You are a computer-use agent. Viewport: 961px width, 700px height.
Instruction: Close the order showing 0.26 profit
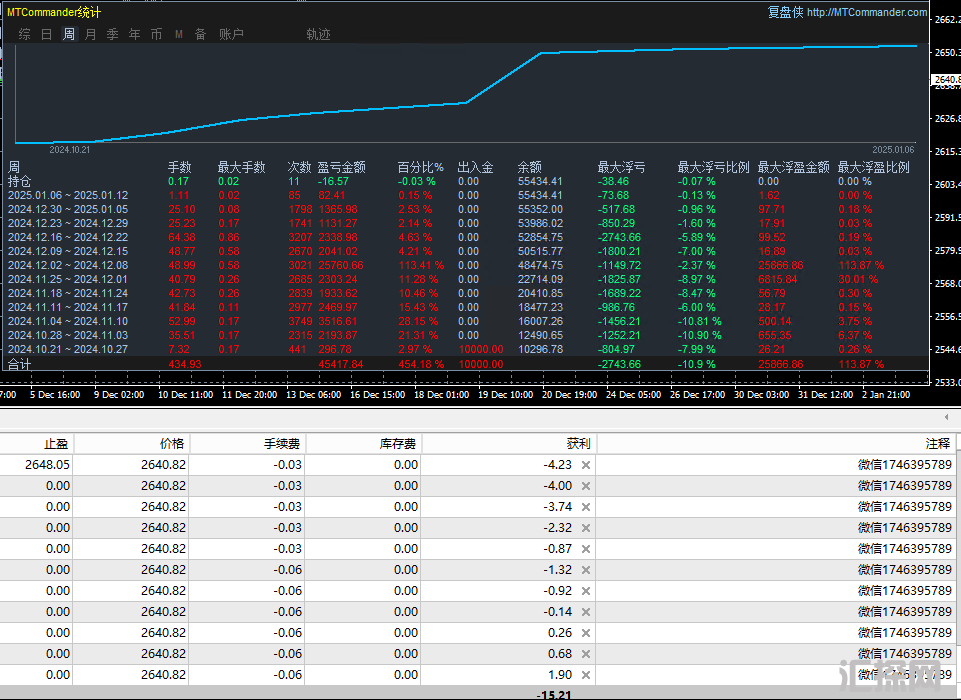click(x=586, y=633)
